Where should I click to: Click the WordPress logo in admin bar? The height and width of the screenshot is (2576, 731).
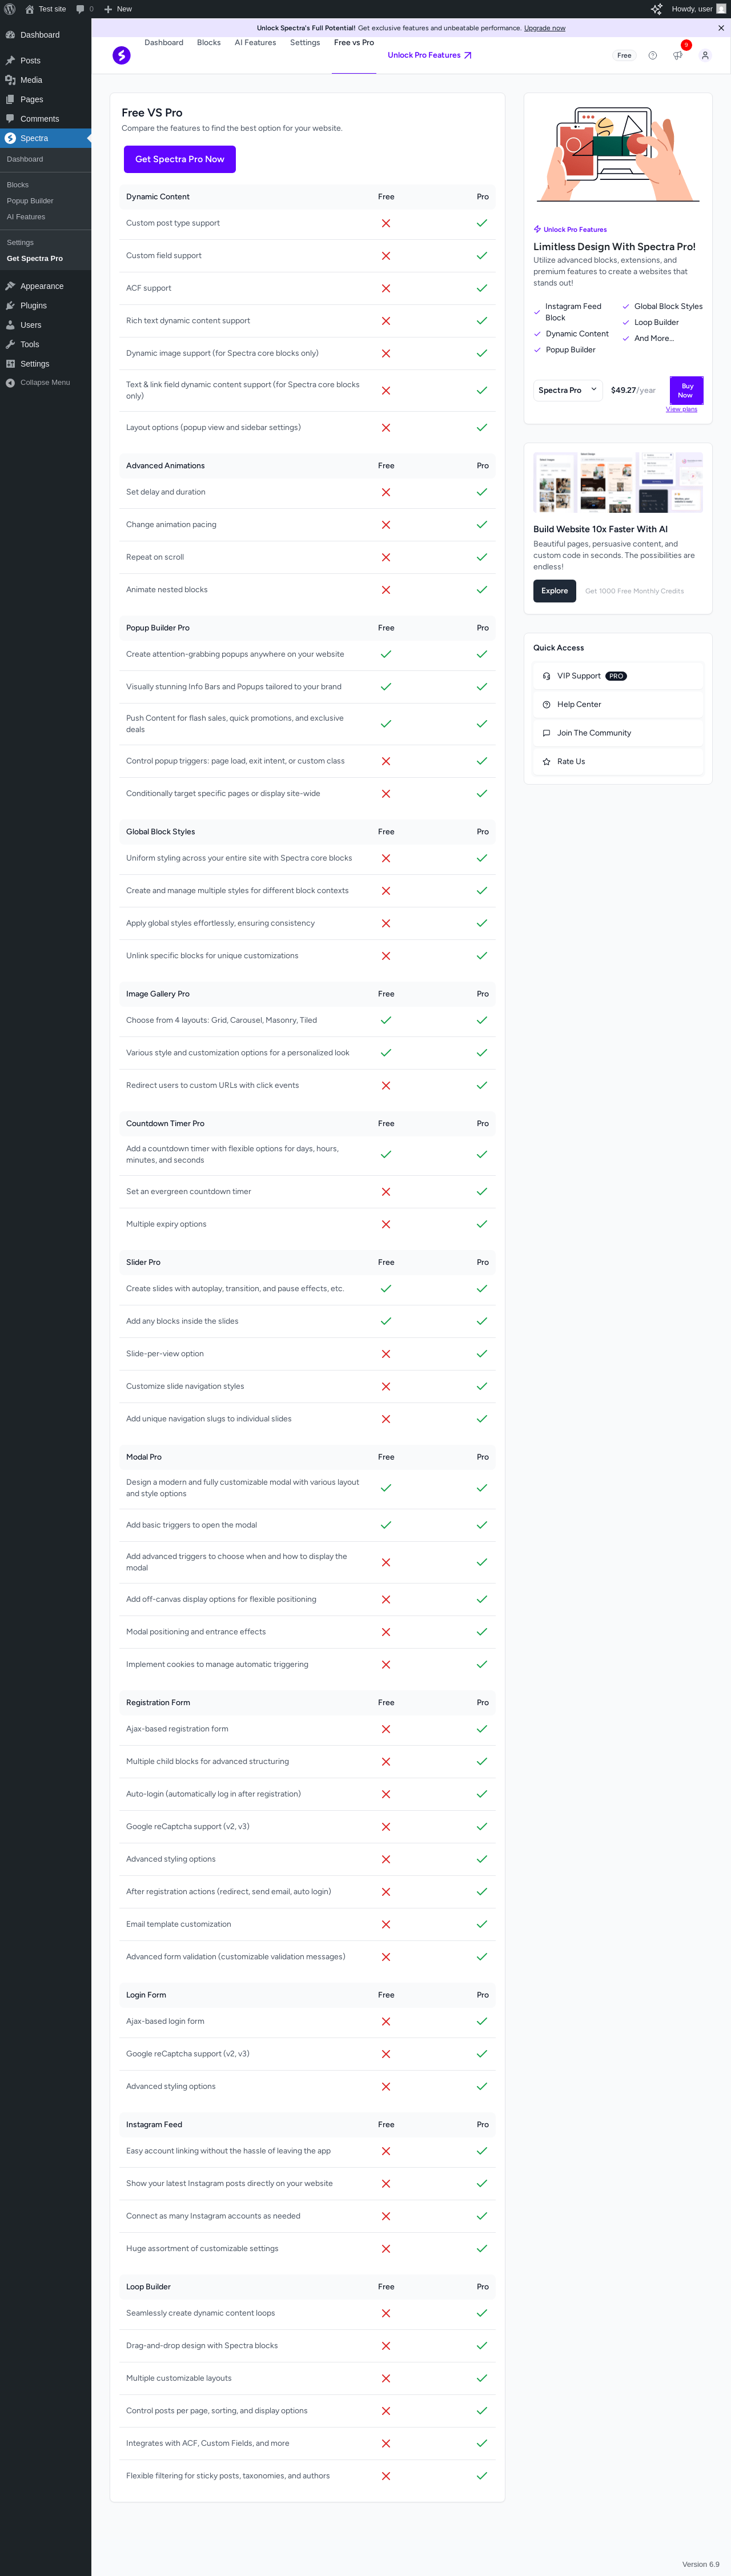[10, 9]
